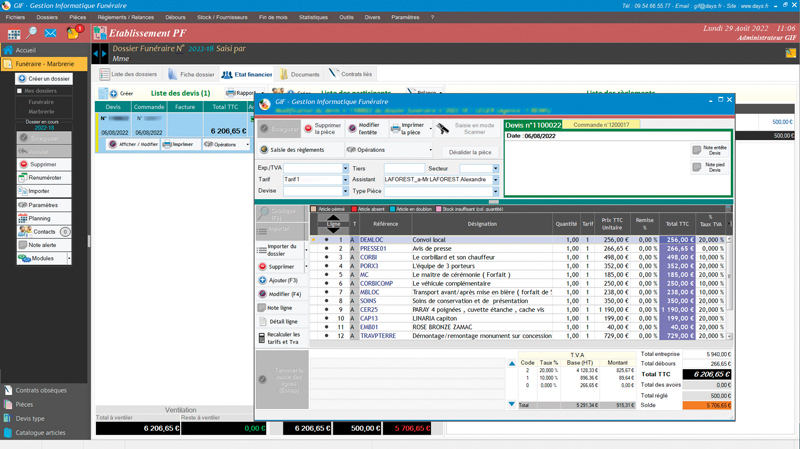
Task: Open Paramètres in the left sidebar
Action: coord(44,205)
